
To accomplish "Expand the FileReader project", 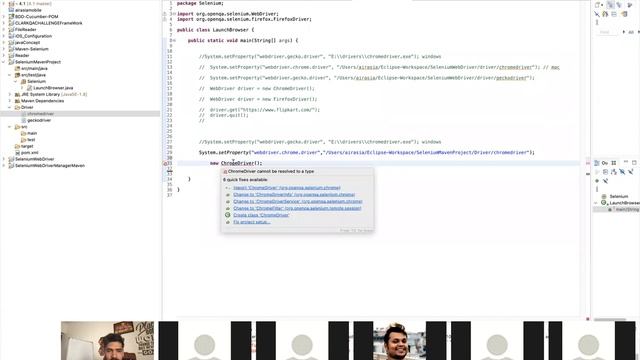I will pos(4,30).
